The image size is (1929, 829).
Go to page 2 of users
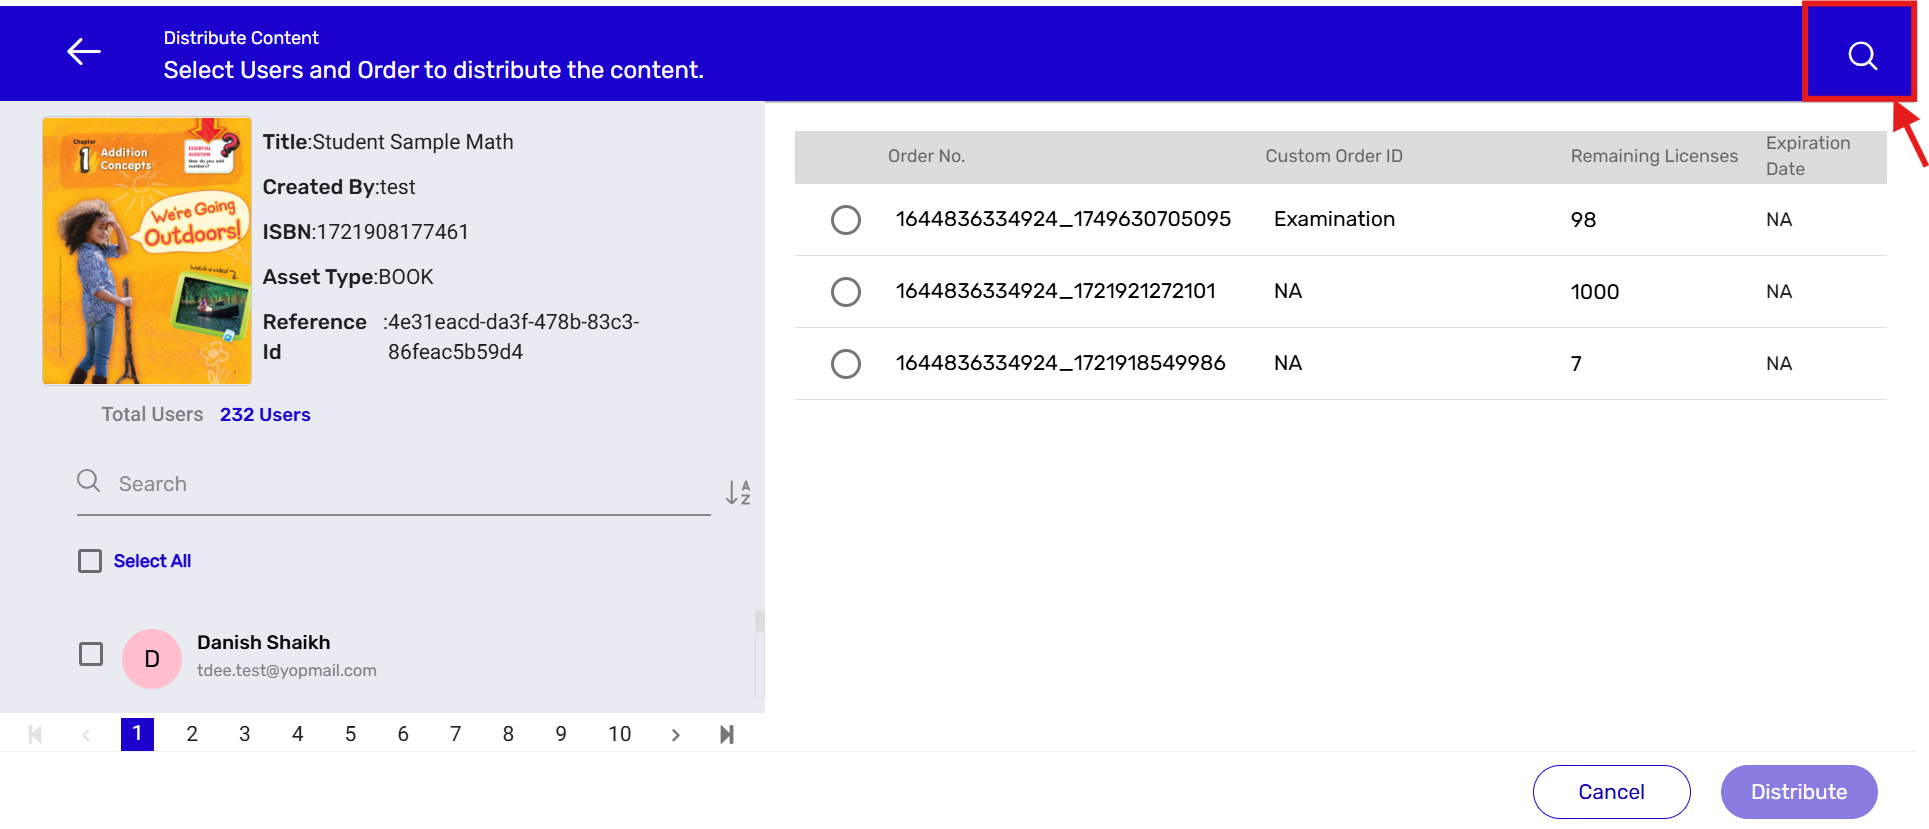[192, 735]
